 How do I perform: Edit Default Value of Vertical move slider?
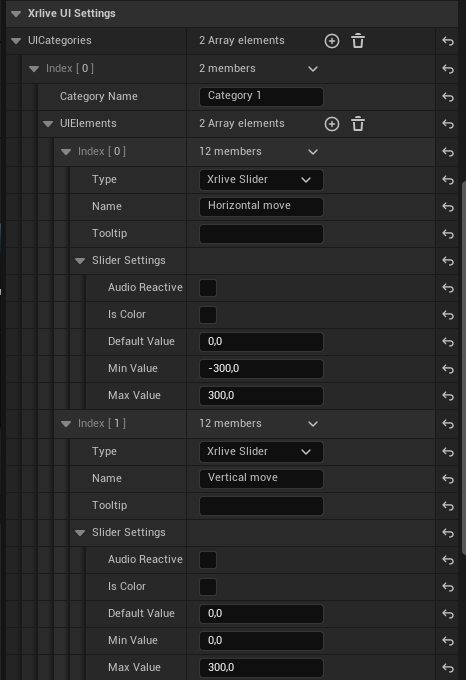pyautogui.click(x=261, y=614)
